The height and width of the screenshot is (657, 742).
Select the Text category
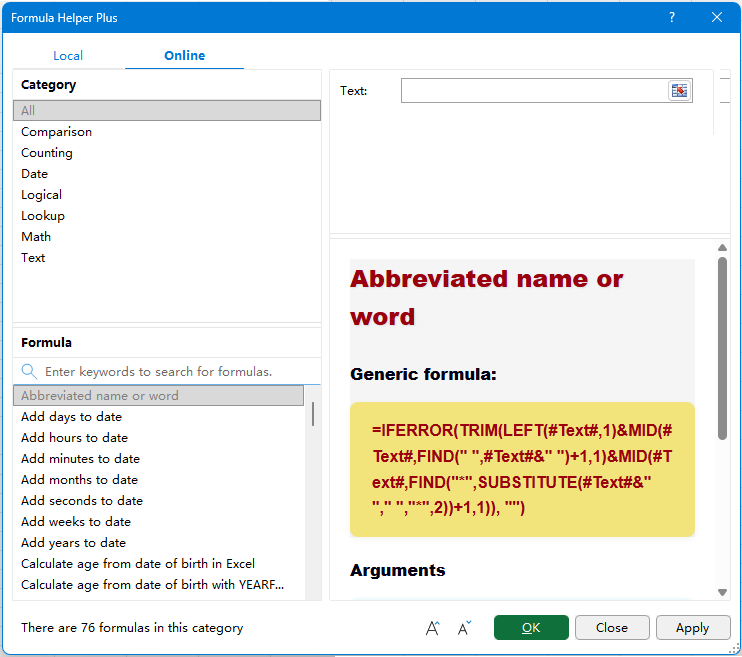tap(167, 257)
